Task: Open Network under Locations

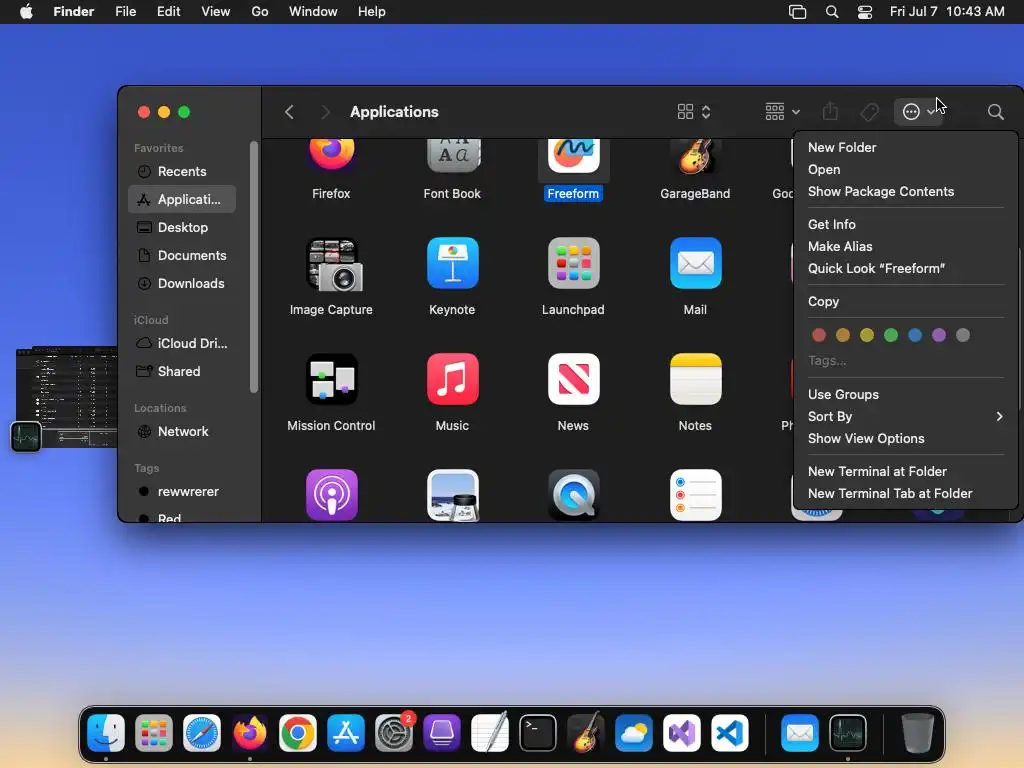Action: [x=182, y=432]
